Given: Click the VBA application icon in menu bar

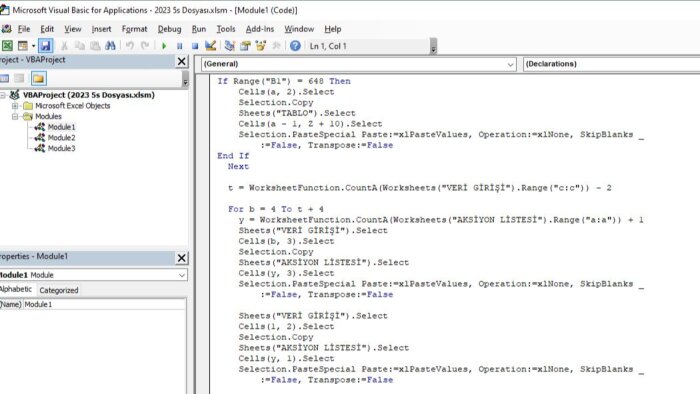Looking at the screenshot, I should [6, 29].
